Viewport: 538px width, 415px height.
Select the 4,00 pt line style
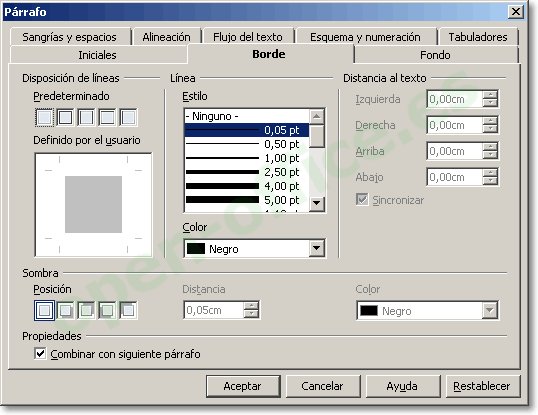point(246,186)
